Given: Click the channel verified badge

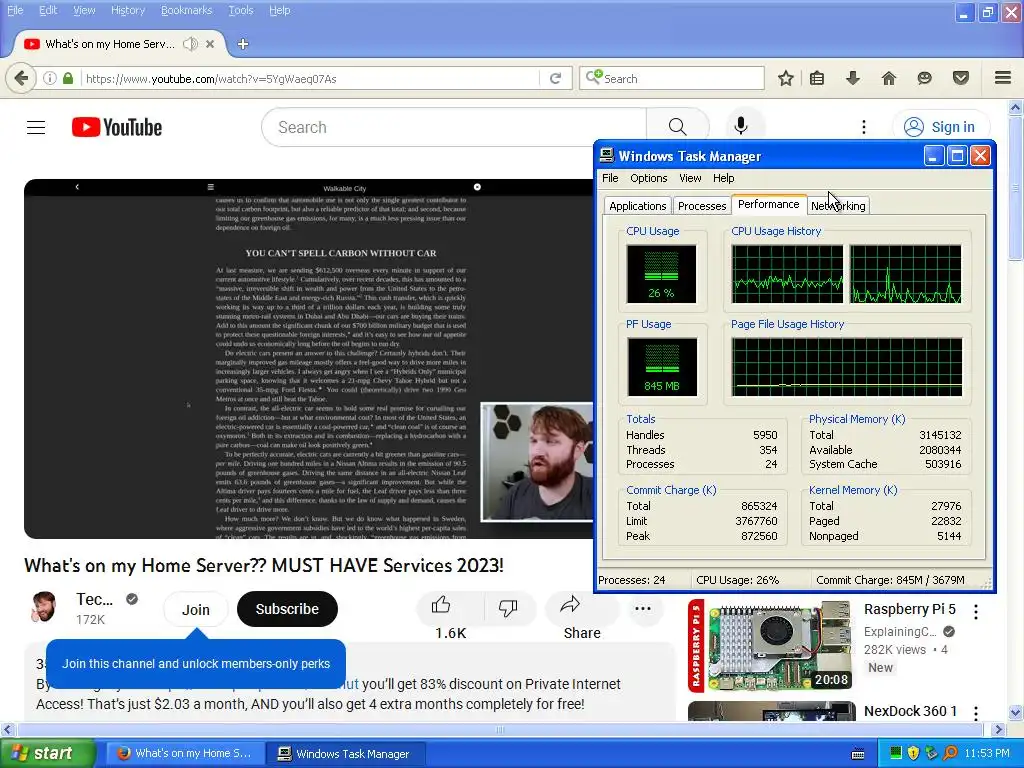Looking at the screenshot, I should pos(132,599).
